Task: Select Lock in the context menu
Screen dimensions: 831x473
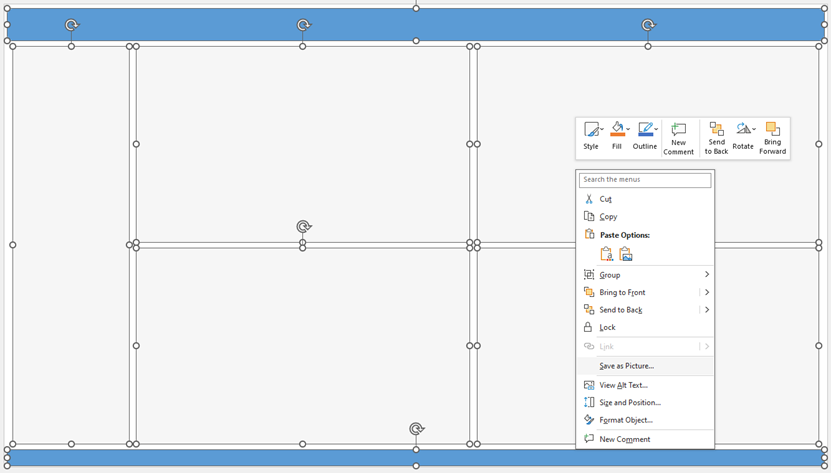Action: point(645,327)
